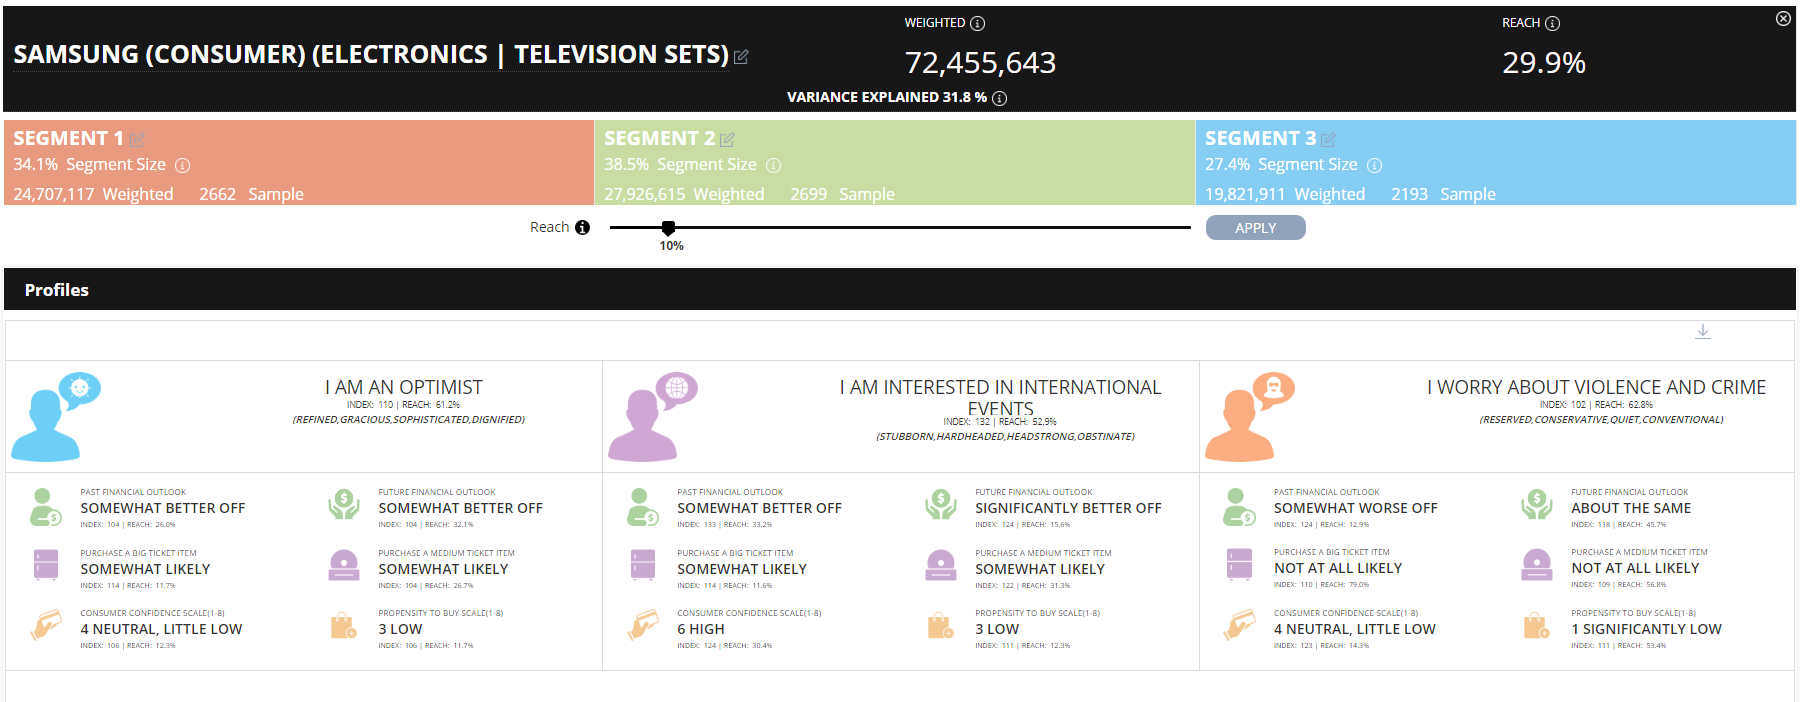Click Past Financial Outlook icon in international events profile

pos(642,507)
